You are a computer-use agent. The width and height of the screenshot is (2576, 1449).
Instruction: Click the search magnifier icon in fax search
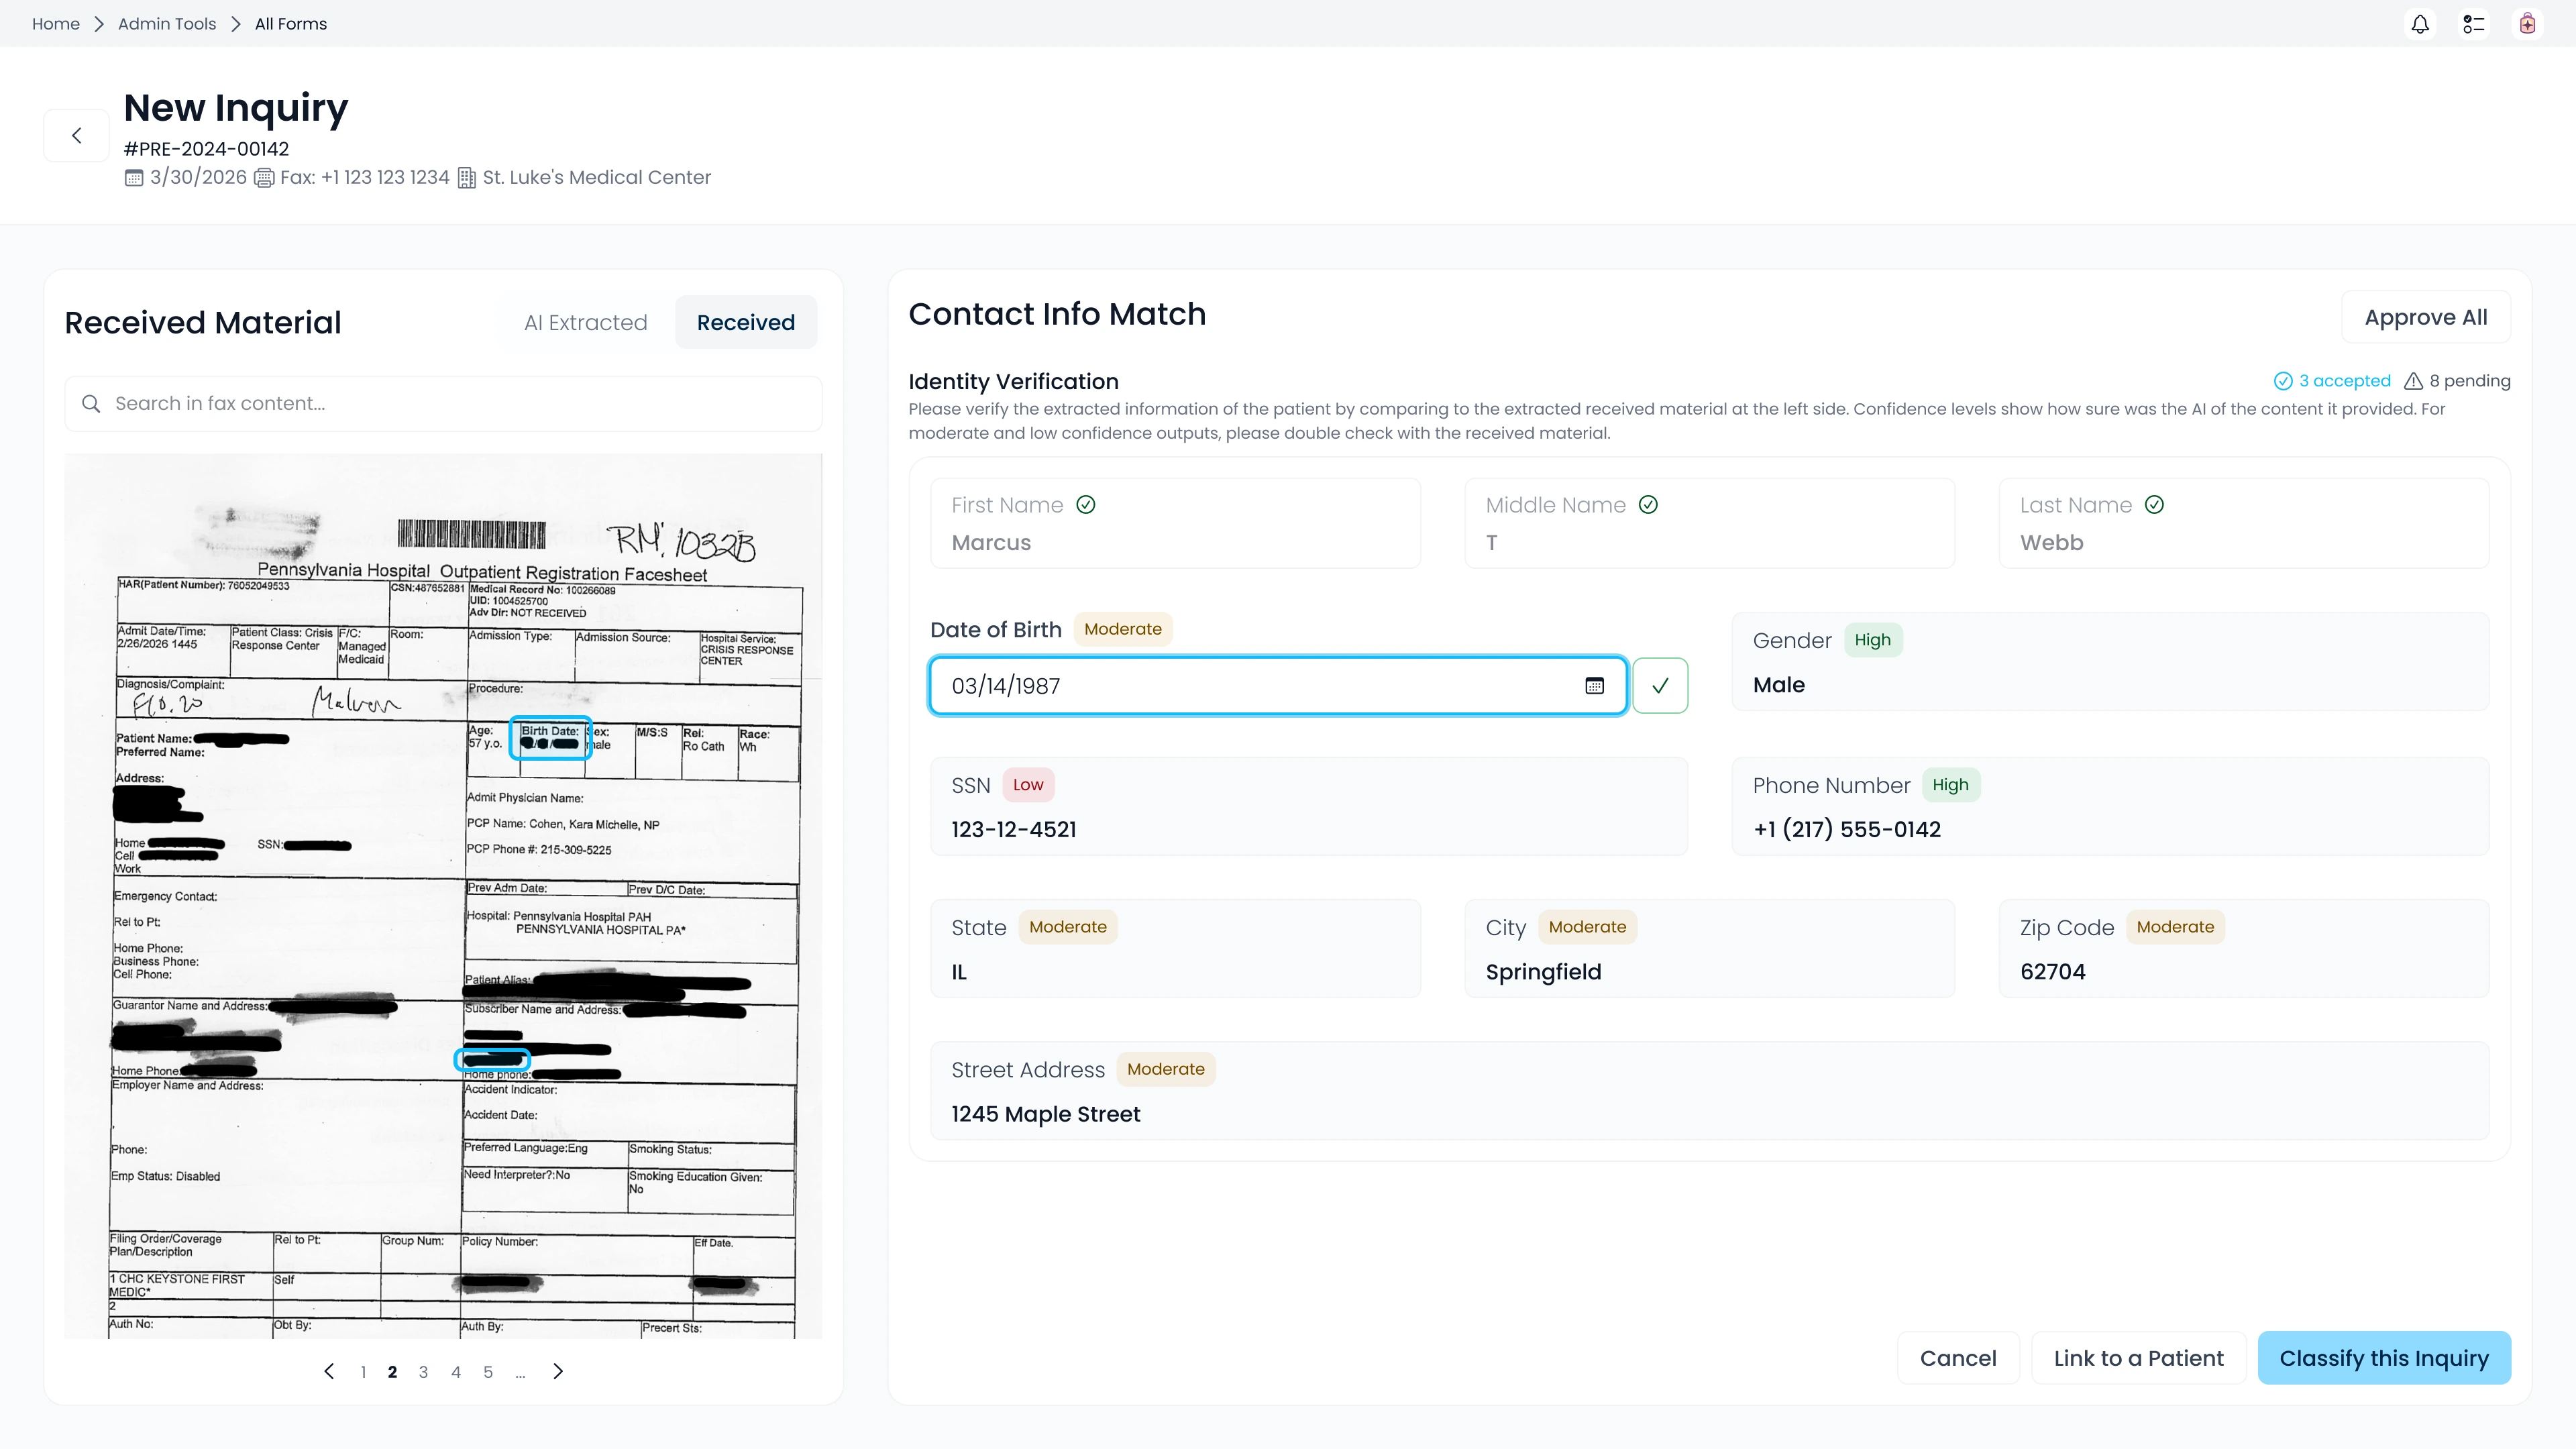tap(91, 404)
